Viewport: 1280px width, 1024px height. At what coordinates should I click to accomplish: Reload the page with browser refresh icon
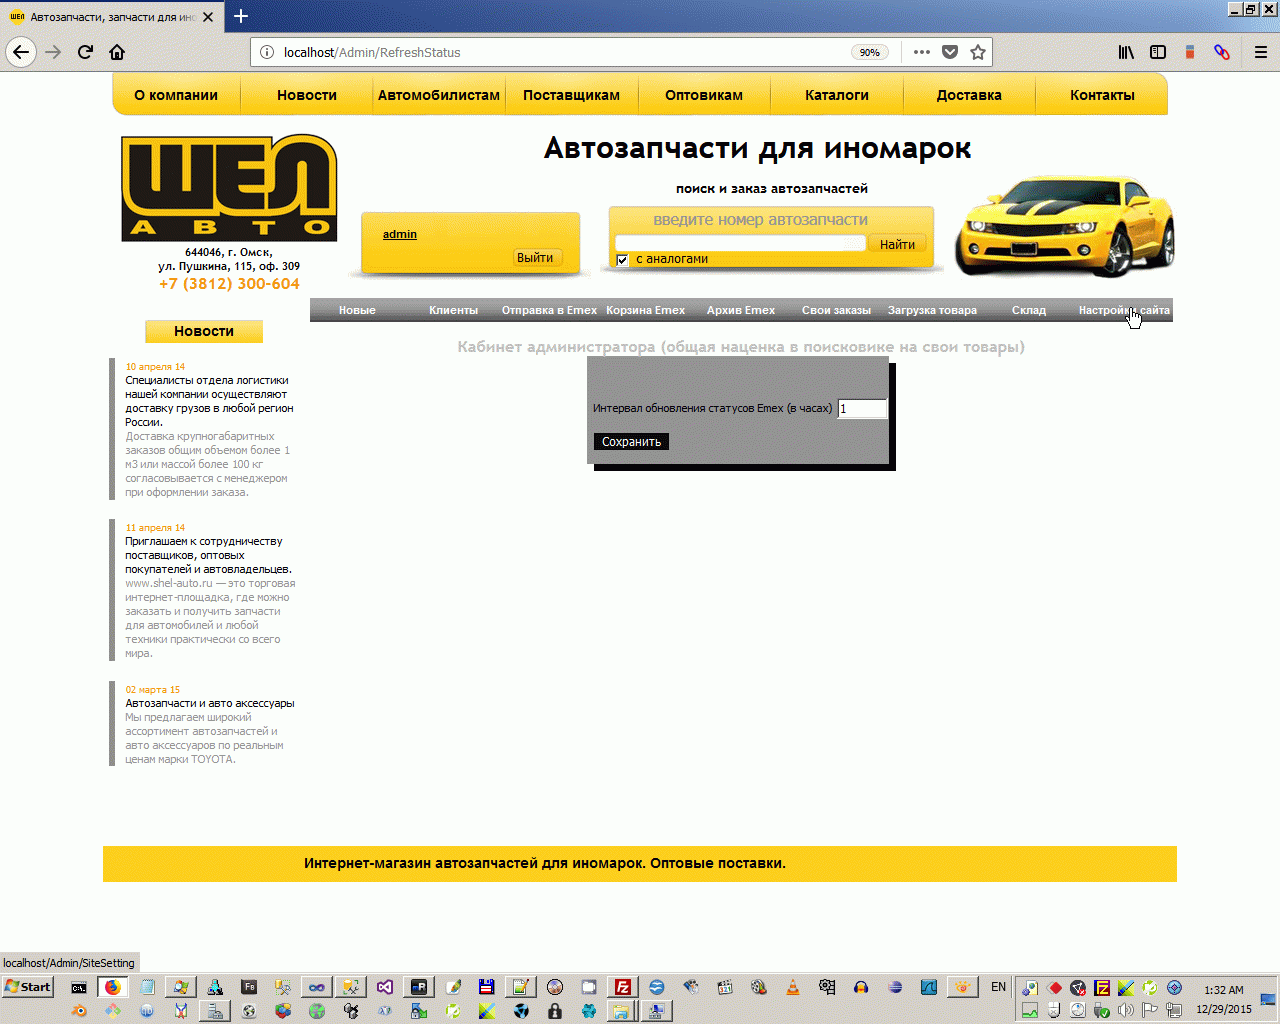tap(85, 52)
